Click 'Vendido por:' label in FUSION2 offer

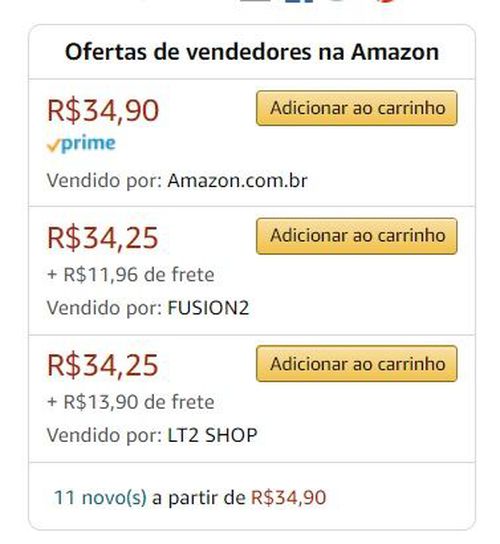tap(104, 308)
